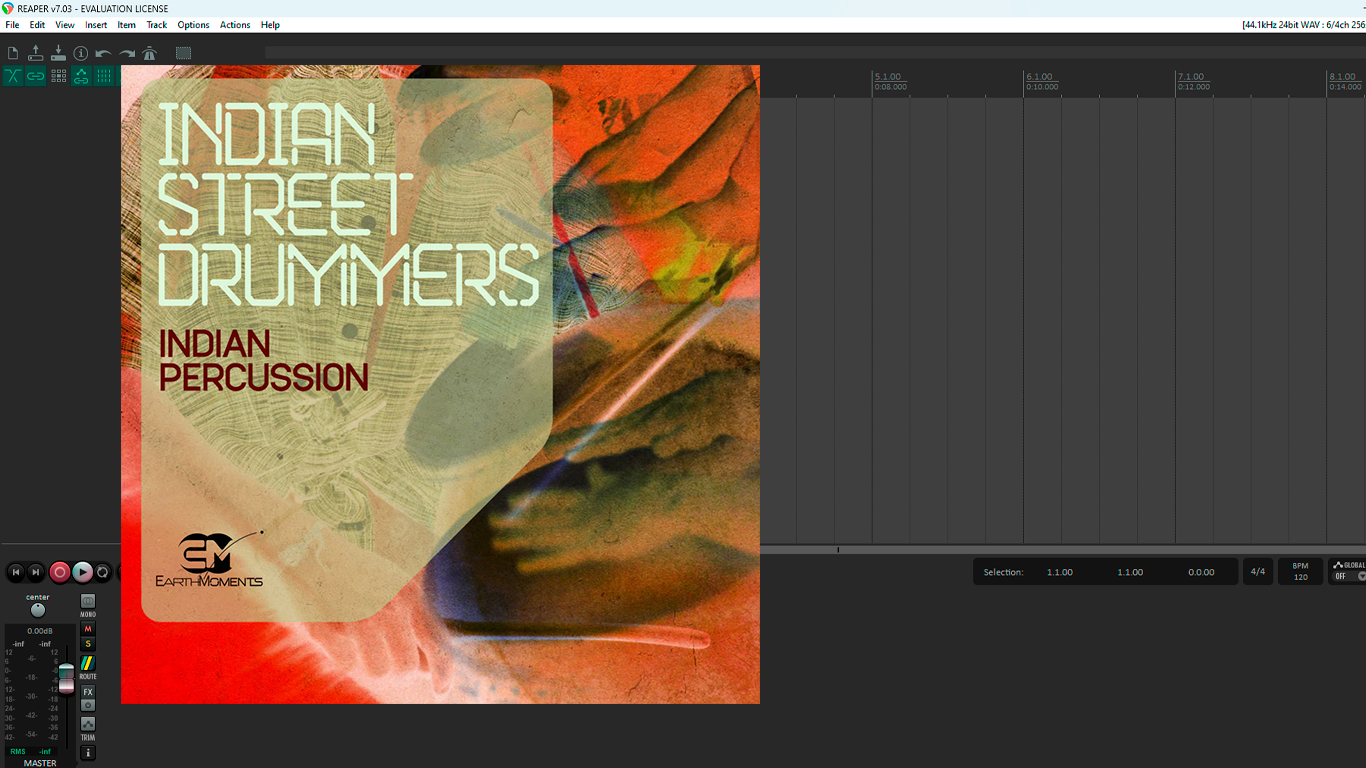Open the Item menu
Screen dimensions: 1366x768
(126, 25)
